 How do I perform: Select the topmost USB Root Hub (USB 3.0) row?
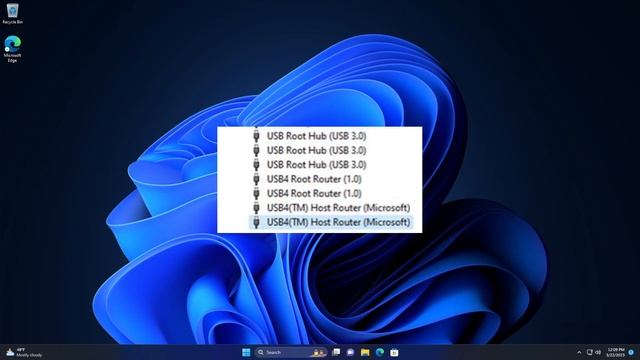coord(309,136)
